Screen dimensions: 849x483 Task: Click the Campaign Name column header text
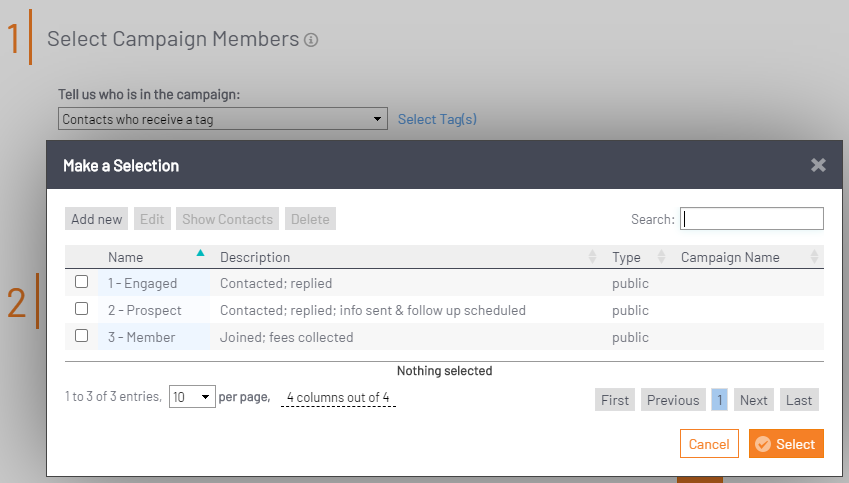[730, 257]
